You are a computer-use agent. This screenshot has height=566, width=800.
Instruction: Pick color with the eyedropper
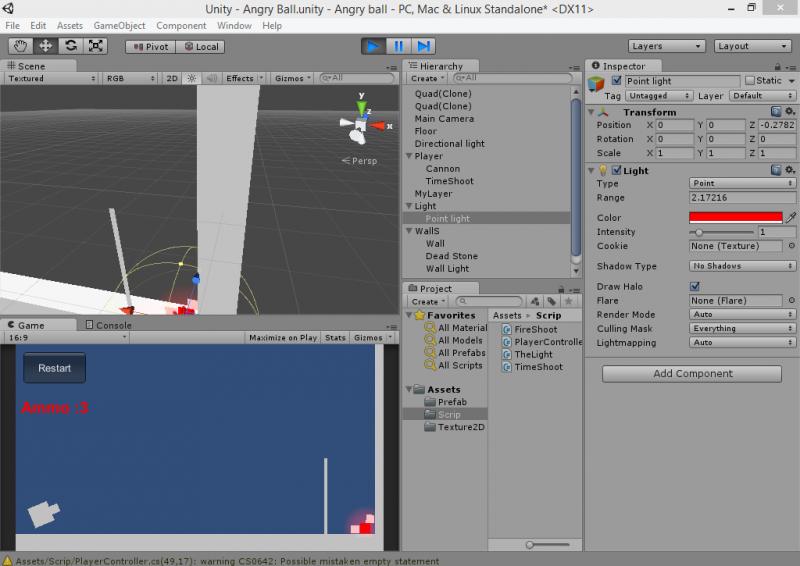pyautogui.click(x=791, y=218)
